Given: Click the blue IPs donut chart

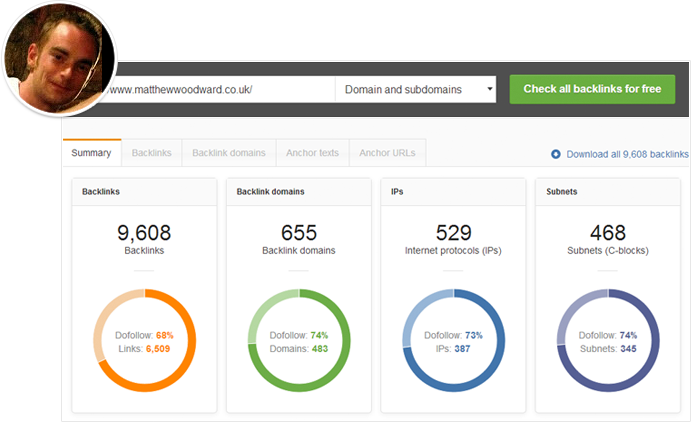Looking at the screenshot, I should click(x=453, y=339).
